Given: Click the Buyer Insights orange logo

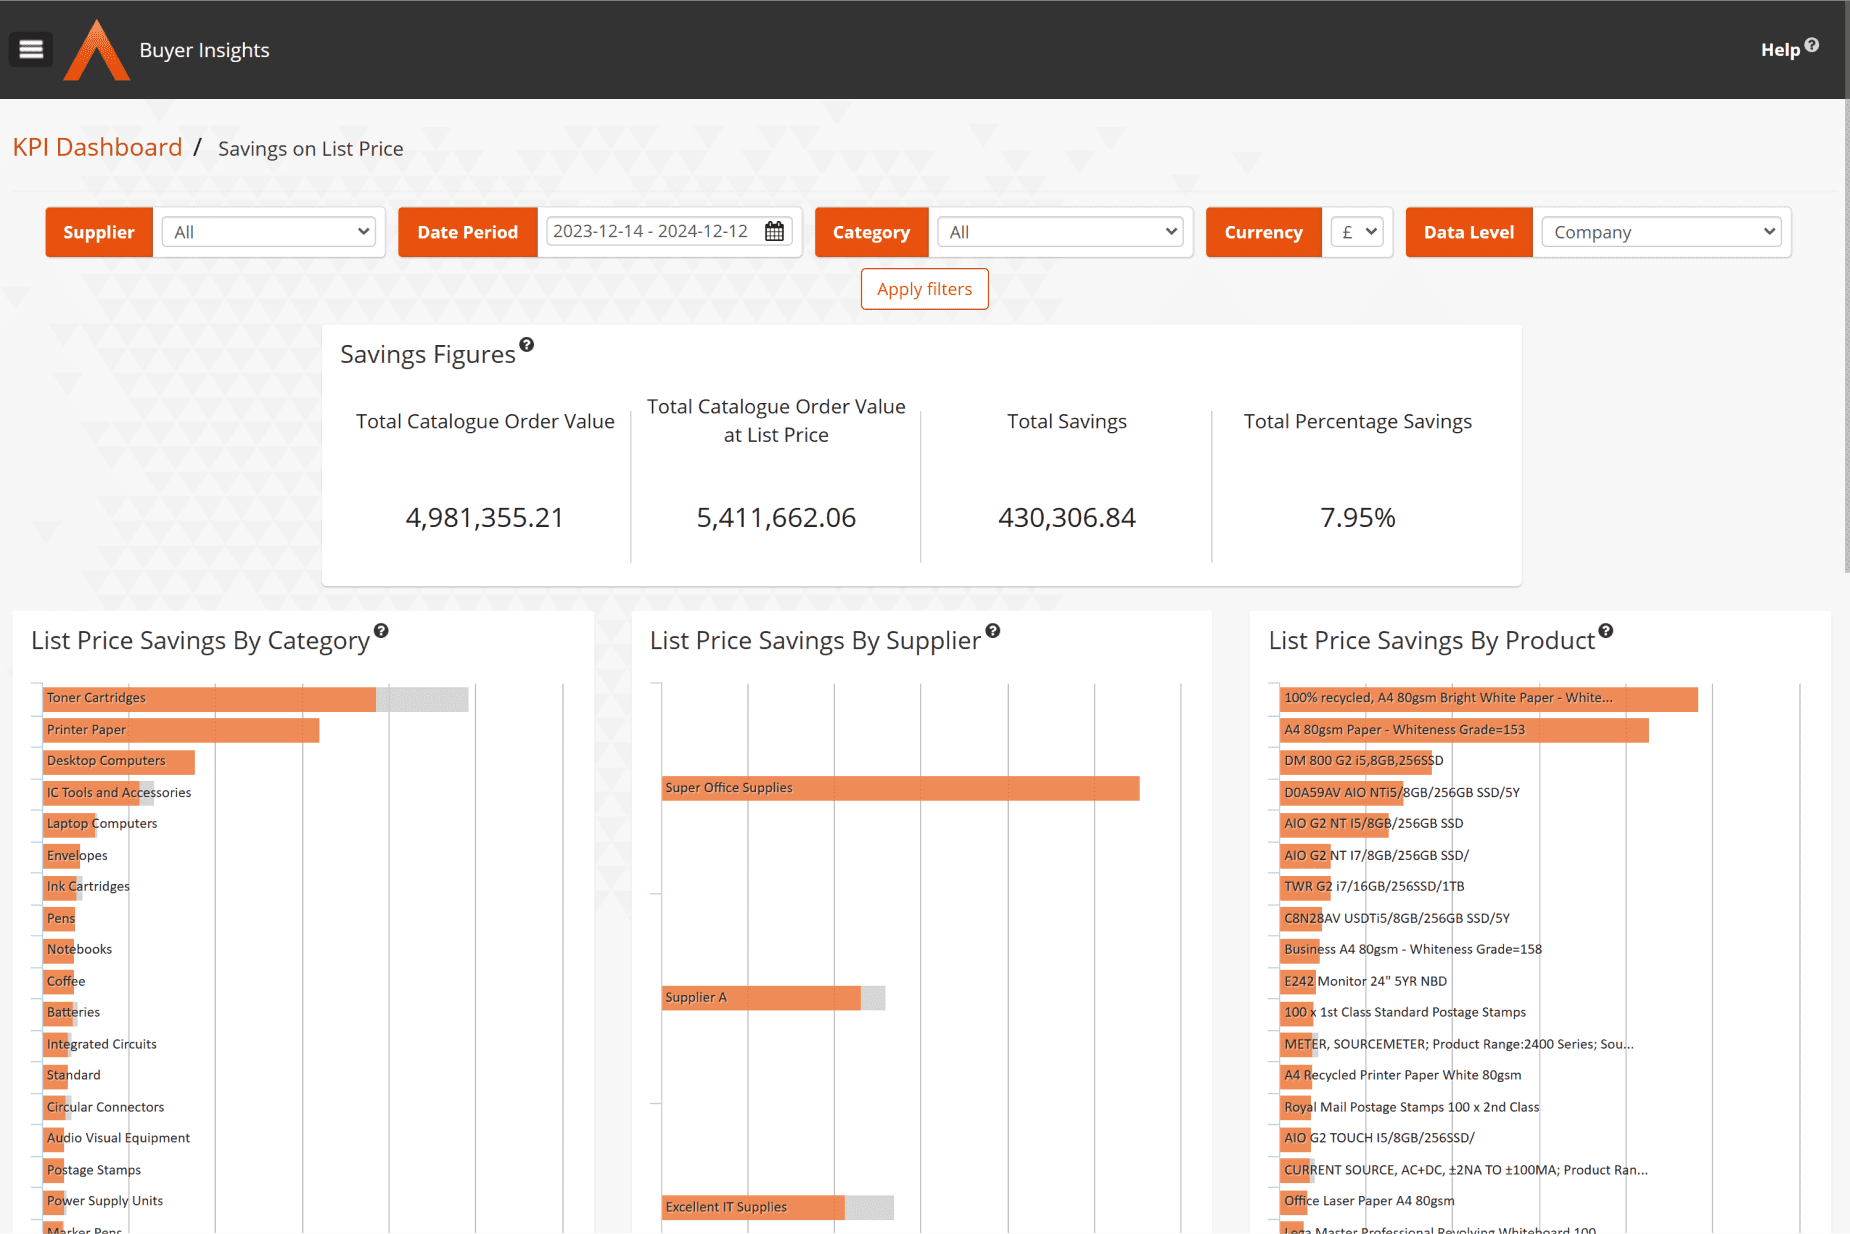Looking at the screenshot, I should [x=96, y=50].
